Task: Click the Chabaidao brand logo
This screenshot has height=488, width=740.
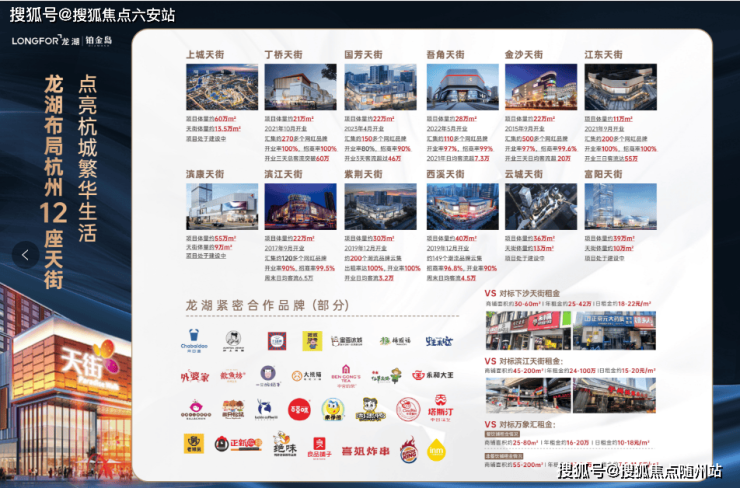Action: click(196, 342)
